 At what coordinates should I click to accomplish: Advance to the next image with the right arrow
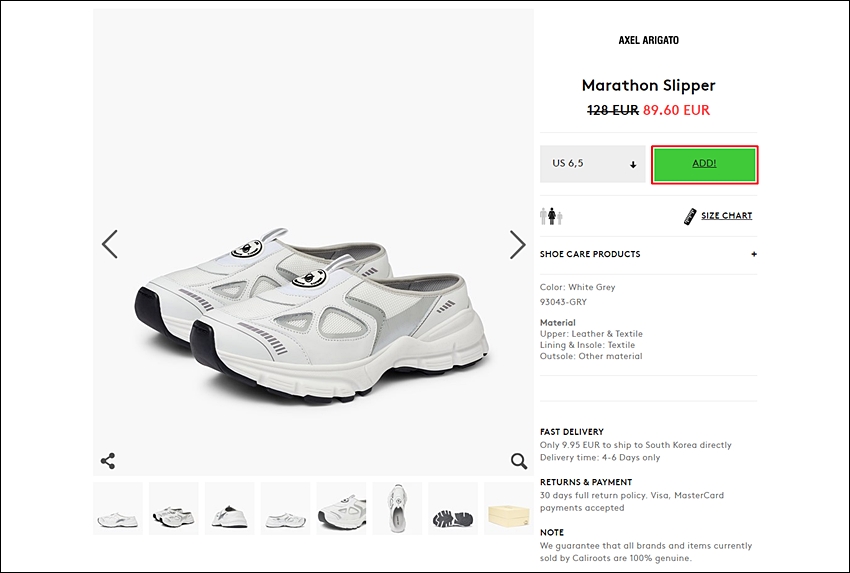pyautogui.click(x=518, y=244)
